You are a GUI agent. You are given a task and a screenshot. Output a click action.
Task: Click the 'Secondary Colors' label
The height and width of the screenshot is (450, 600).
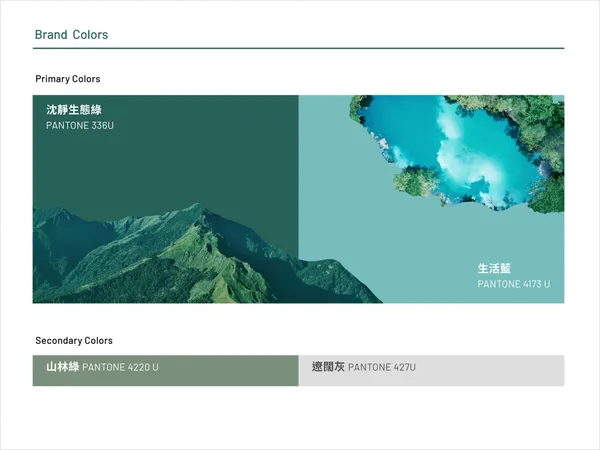tap(74, 341)
